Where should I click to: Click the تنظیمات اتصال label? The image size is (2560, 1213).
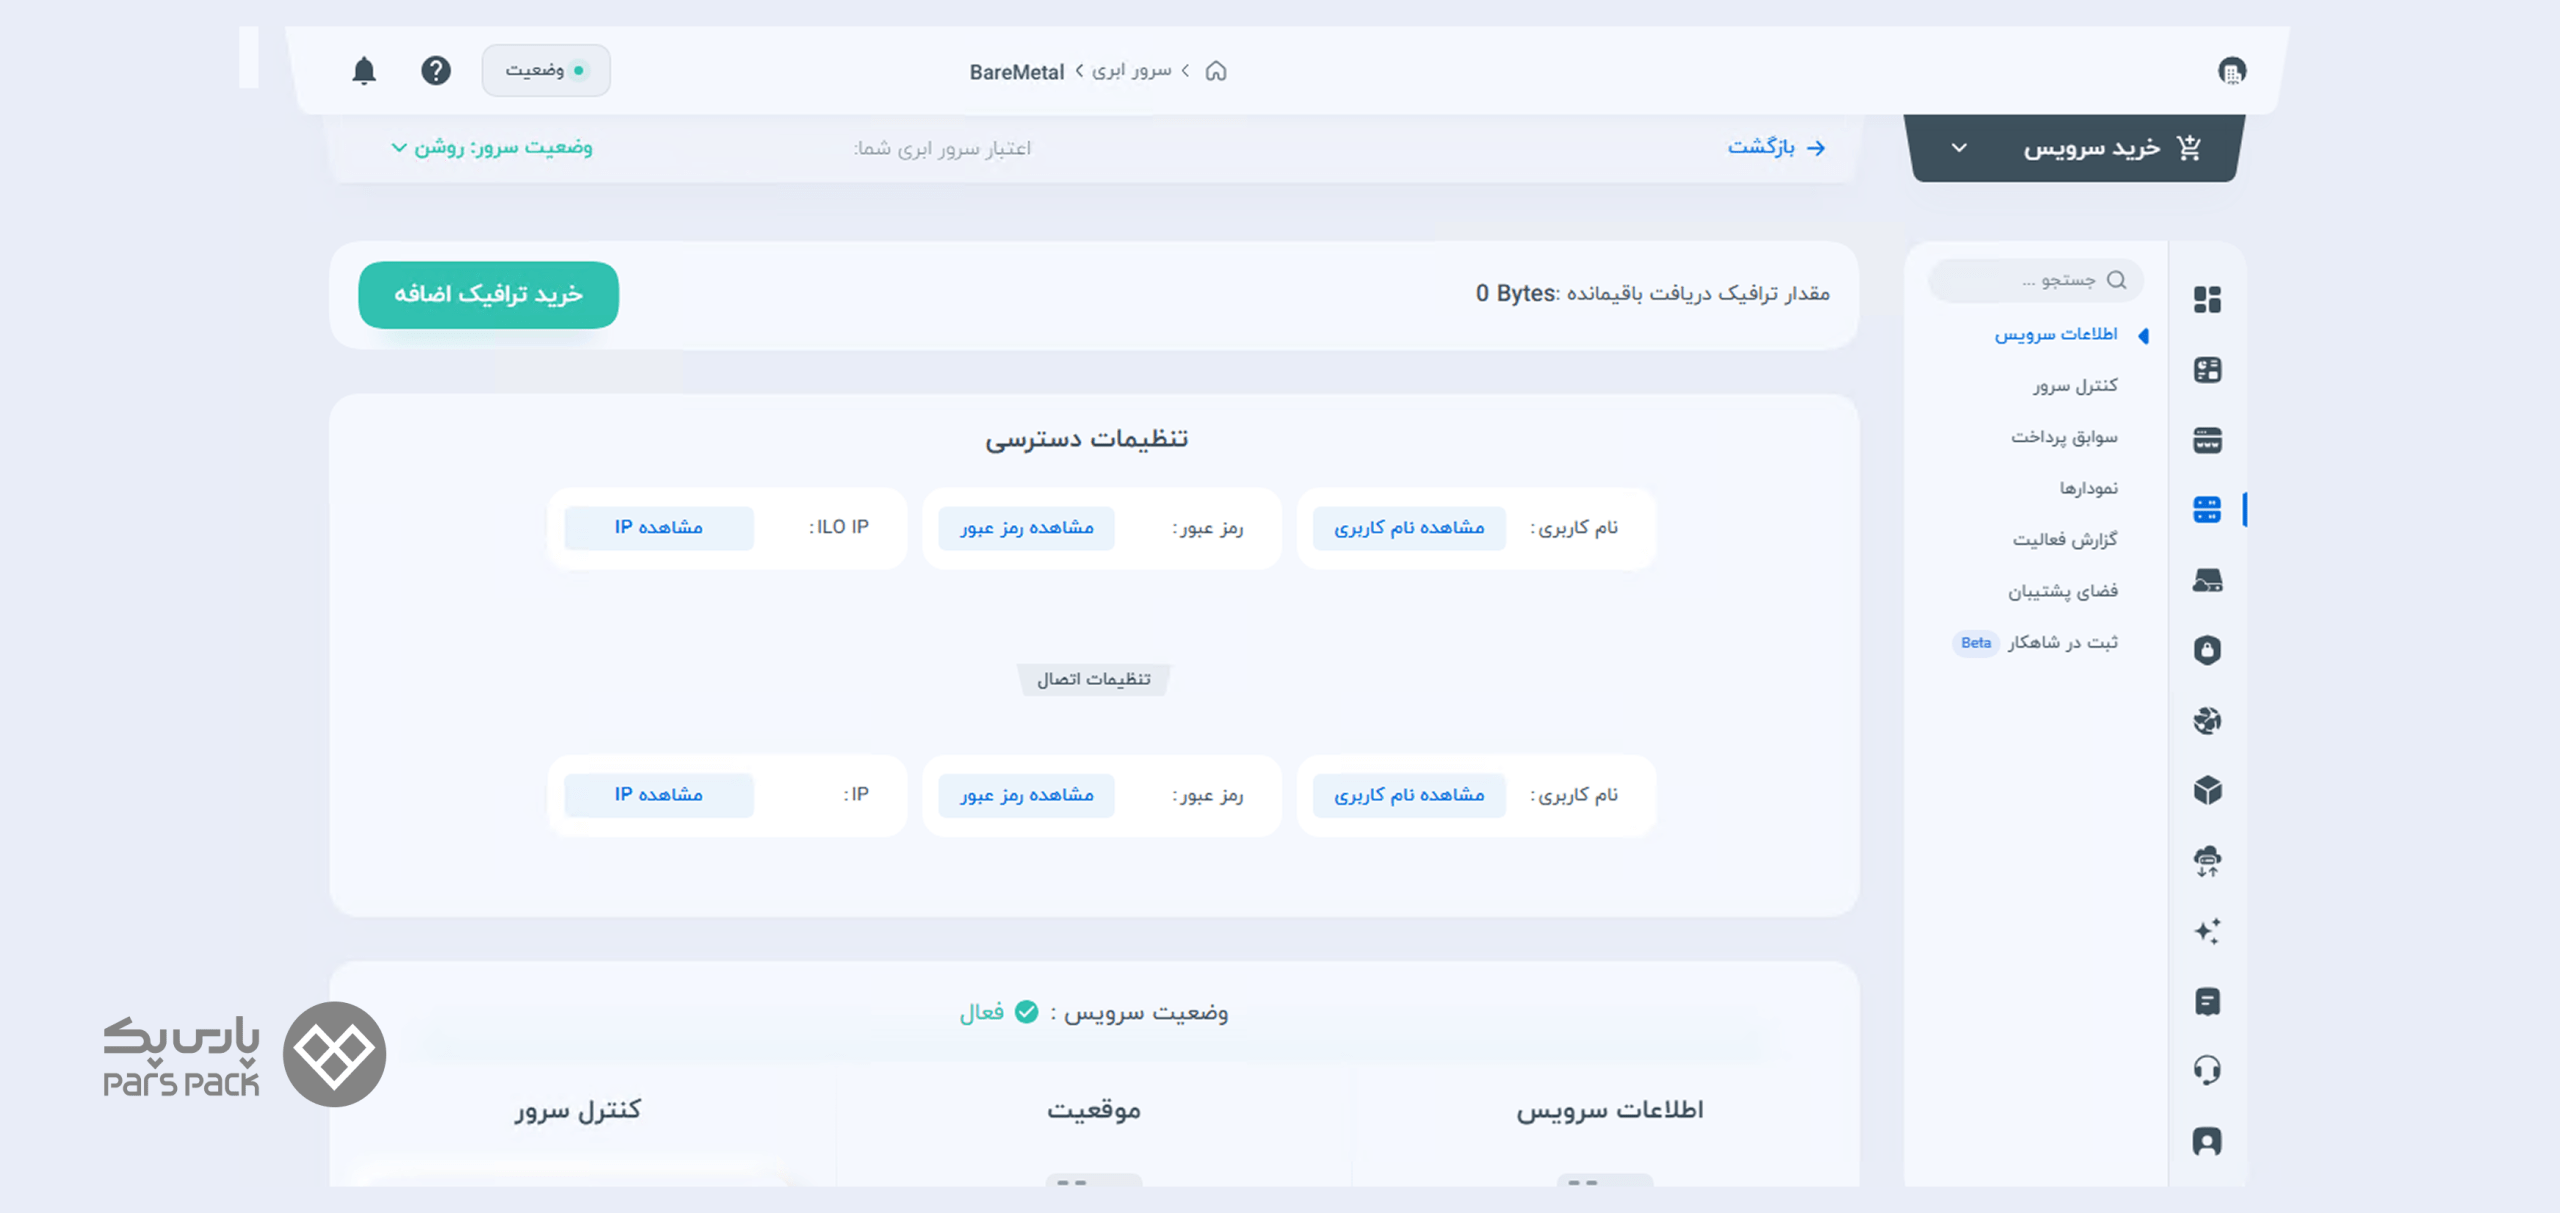[1093, 680]
